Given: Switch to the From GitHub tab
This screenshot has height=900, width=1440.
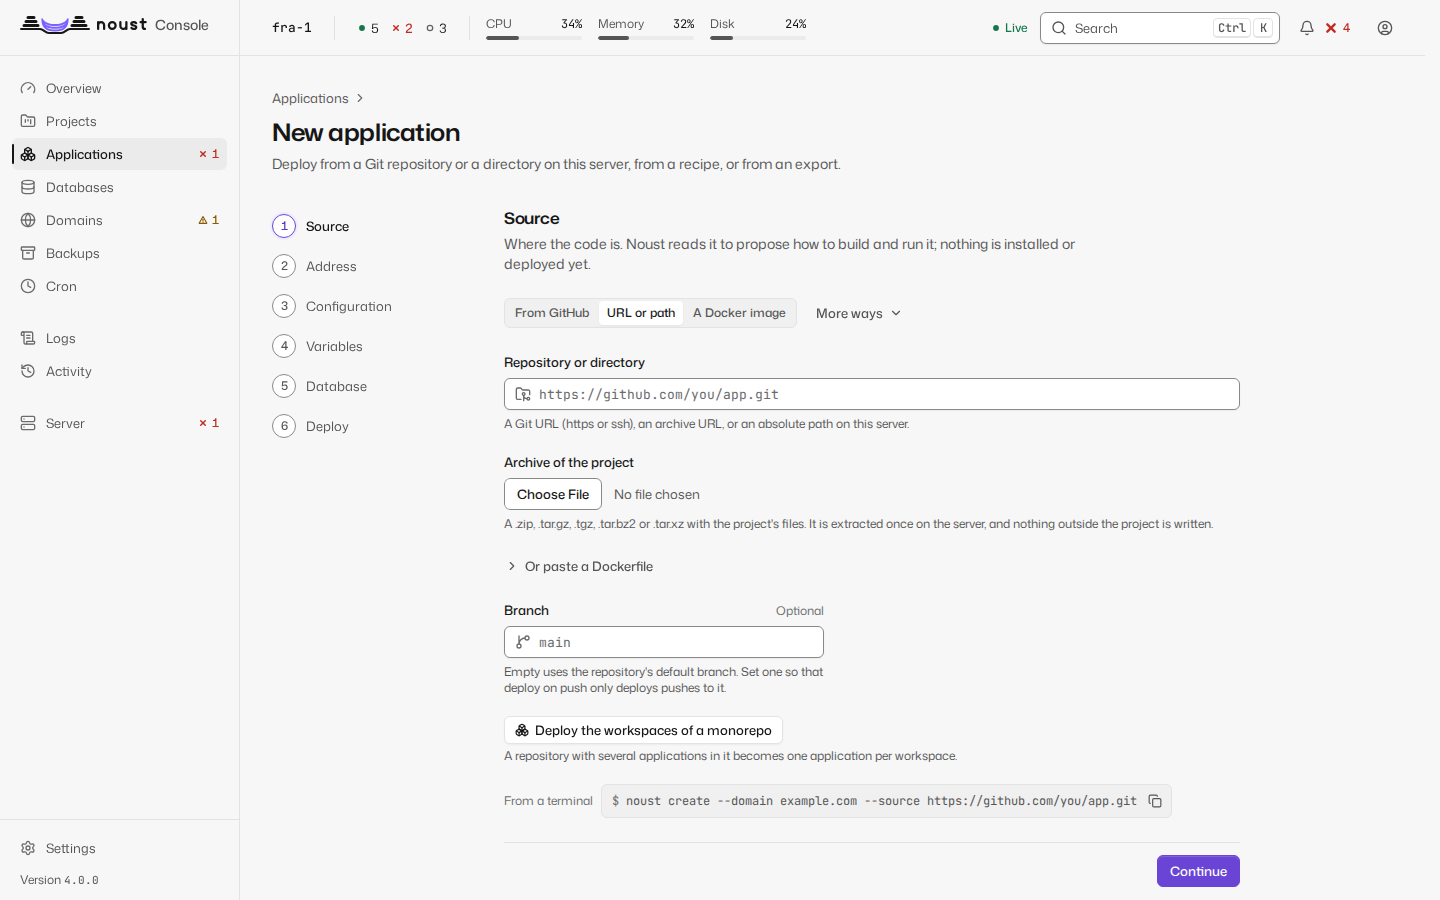Looking at the screenshot, I should tap(552, 313).
